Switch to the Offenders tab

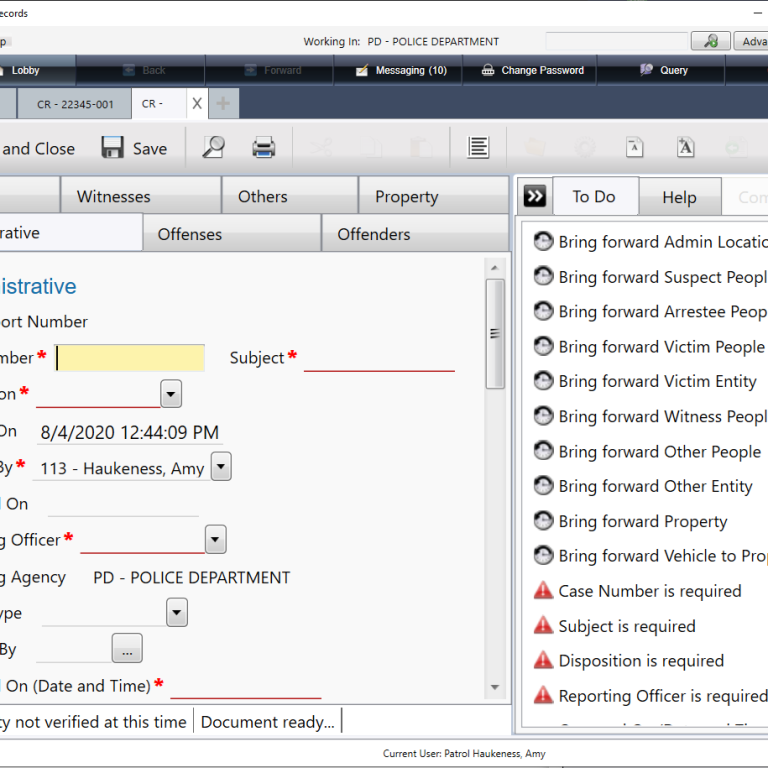[415, 234]
